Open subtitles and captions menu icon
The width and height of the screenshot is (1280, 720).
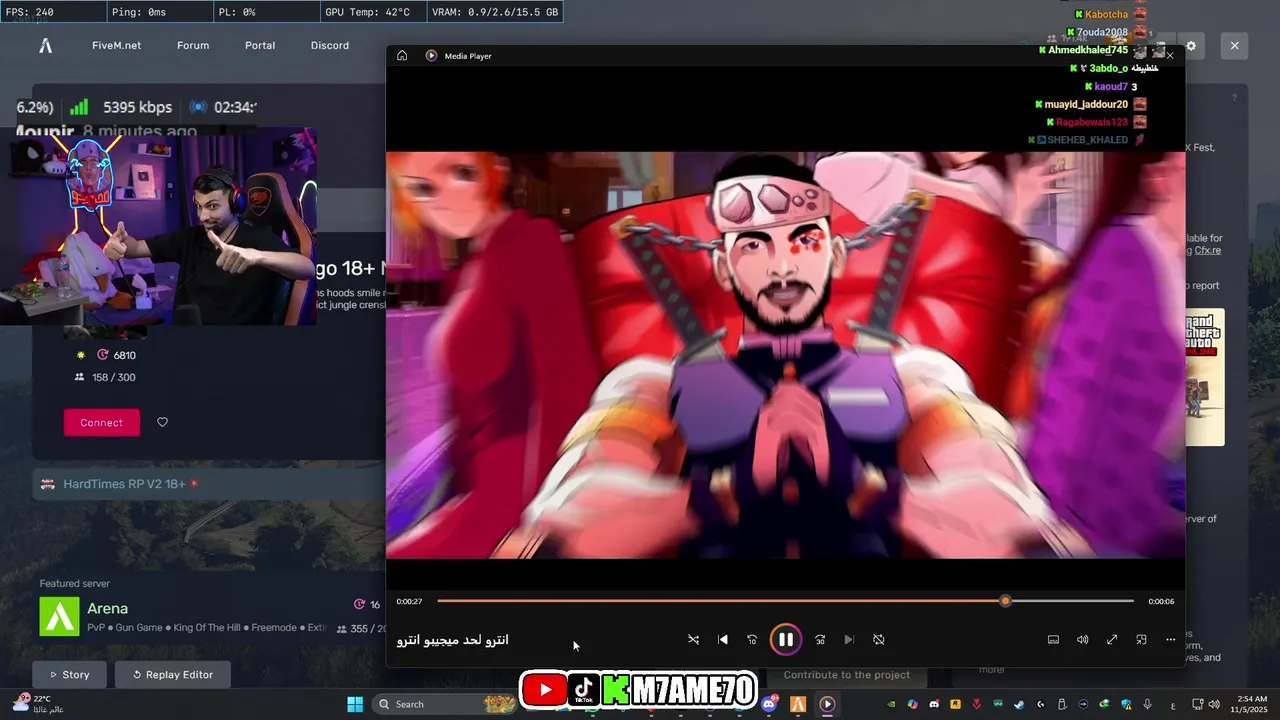(1053, 640)
